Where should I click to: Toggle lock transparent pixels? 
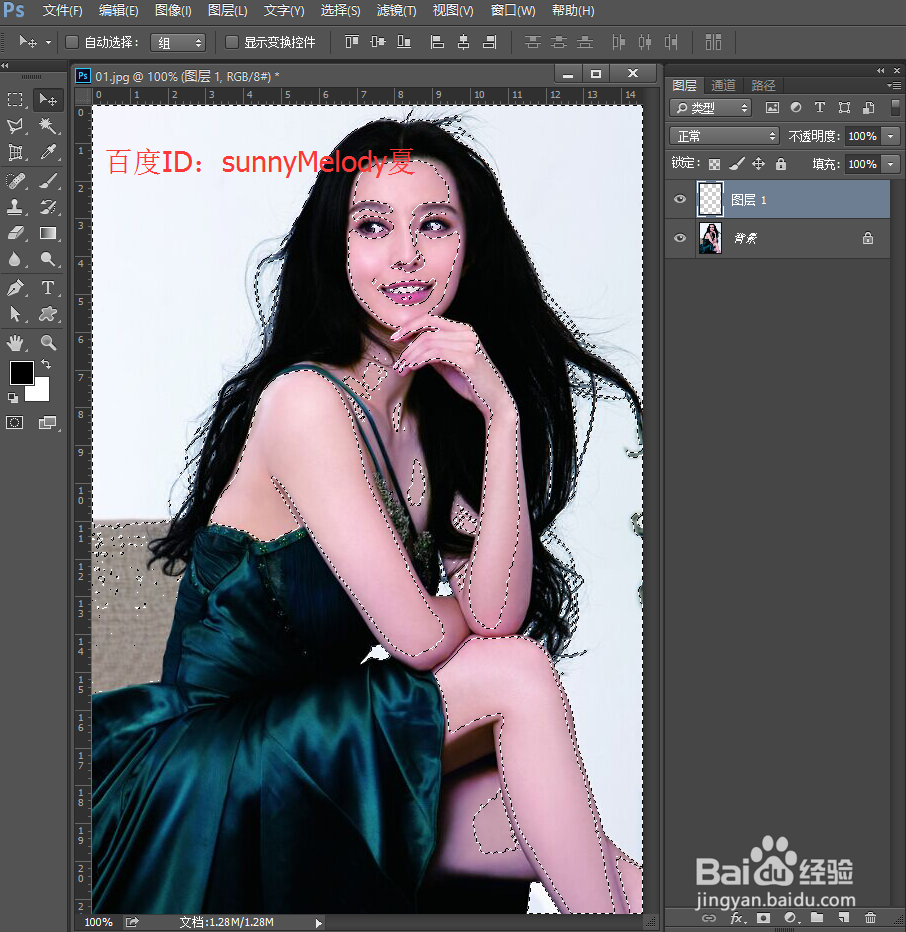click(x=715, y=164)
